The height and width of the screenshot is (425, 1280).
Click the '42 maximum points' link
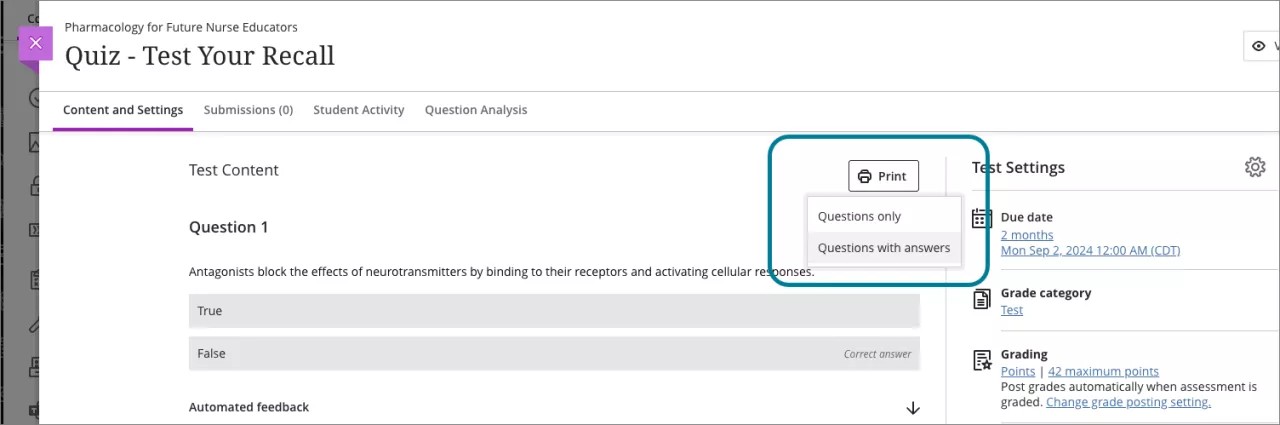[x=1103, y=371]
